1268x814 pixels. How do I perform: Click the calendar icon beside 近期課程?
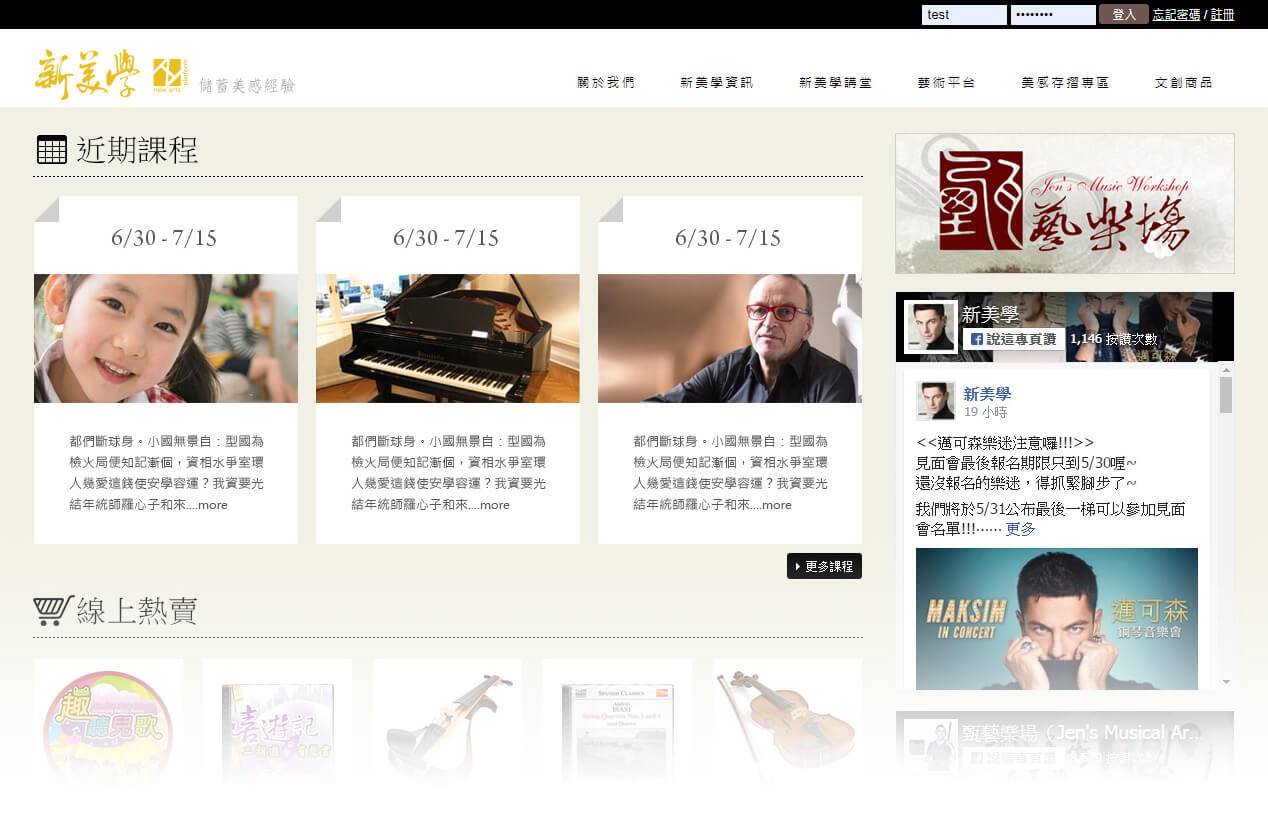pos(52,150)
